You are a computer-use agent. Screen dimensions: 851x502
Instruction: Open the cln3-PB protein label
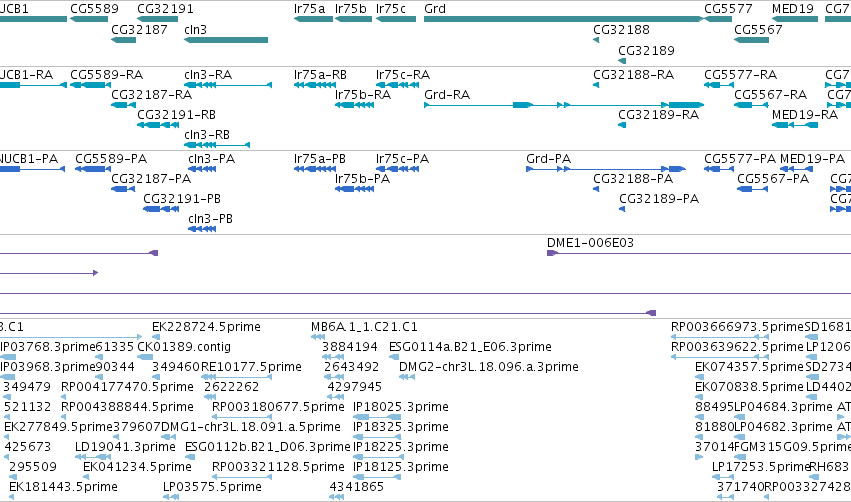pos(211,219)
